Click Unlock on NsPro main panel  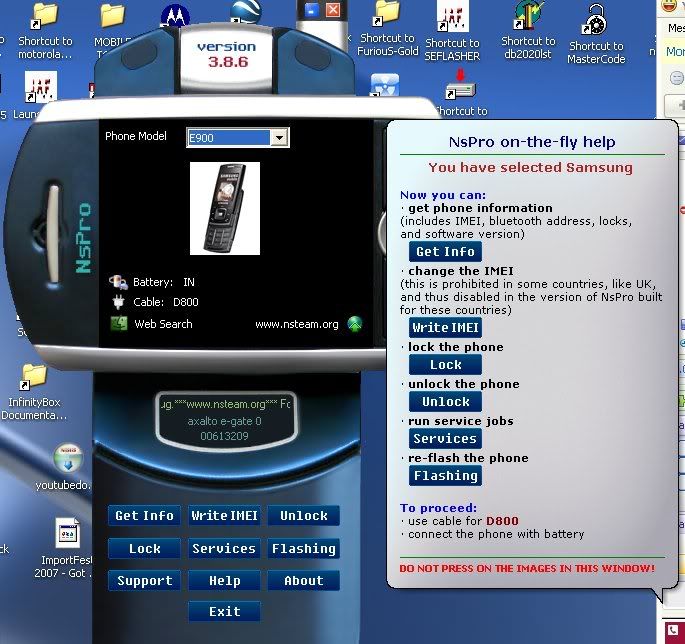point(304,516)
